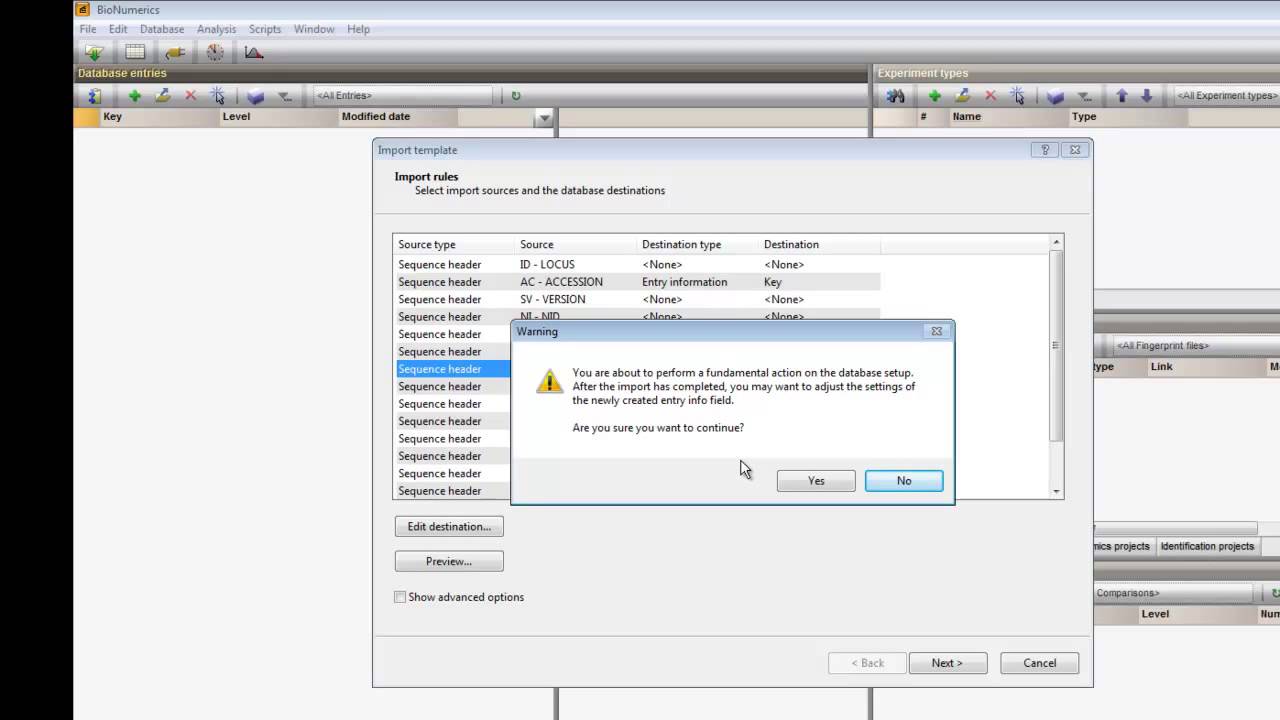Delete experiment type with red X icon
This screenshot has height=720, width=1280.
coord(990,96)
